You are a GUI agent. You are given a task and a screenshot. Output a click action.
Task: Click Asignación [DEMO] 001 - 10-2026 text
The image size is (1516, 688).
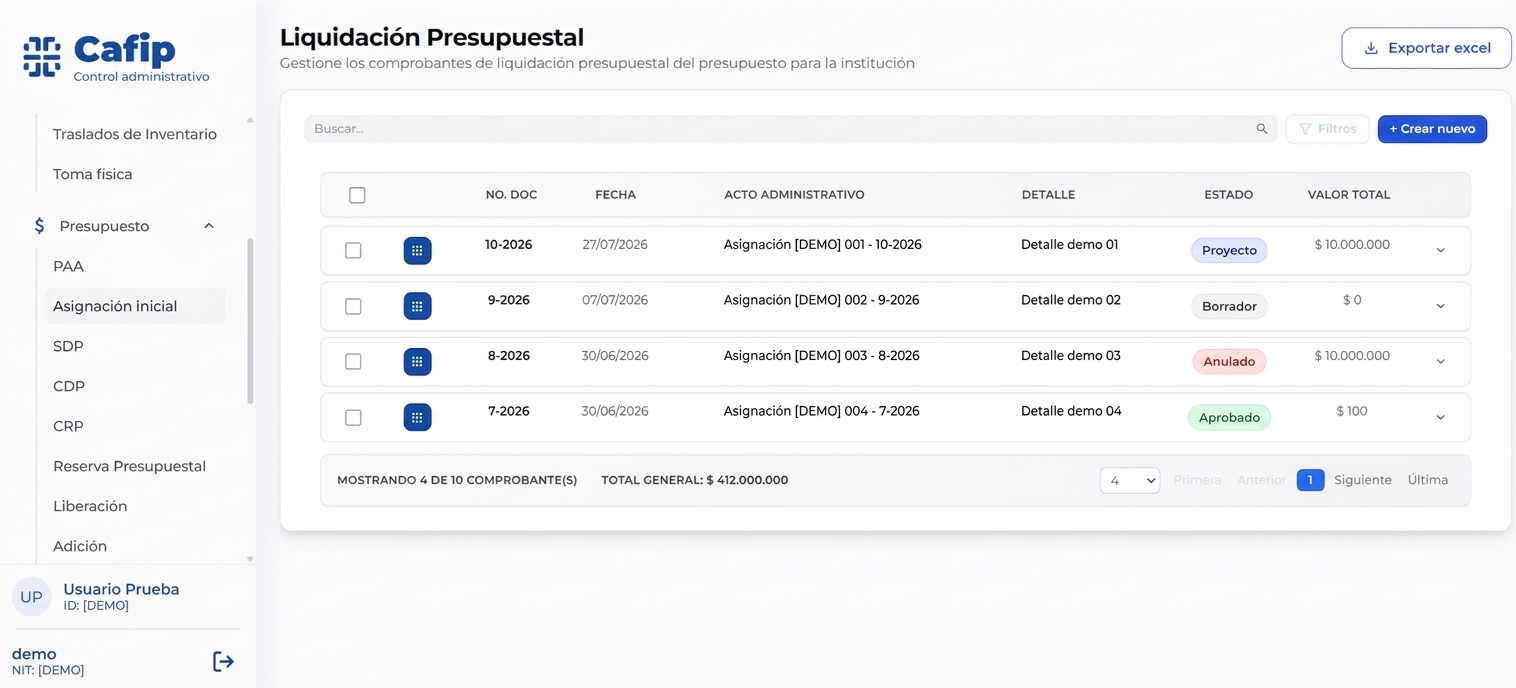pyautogui.click(x=822, y=244)
